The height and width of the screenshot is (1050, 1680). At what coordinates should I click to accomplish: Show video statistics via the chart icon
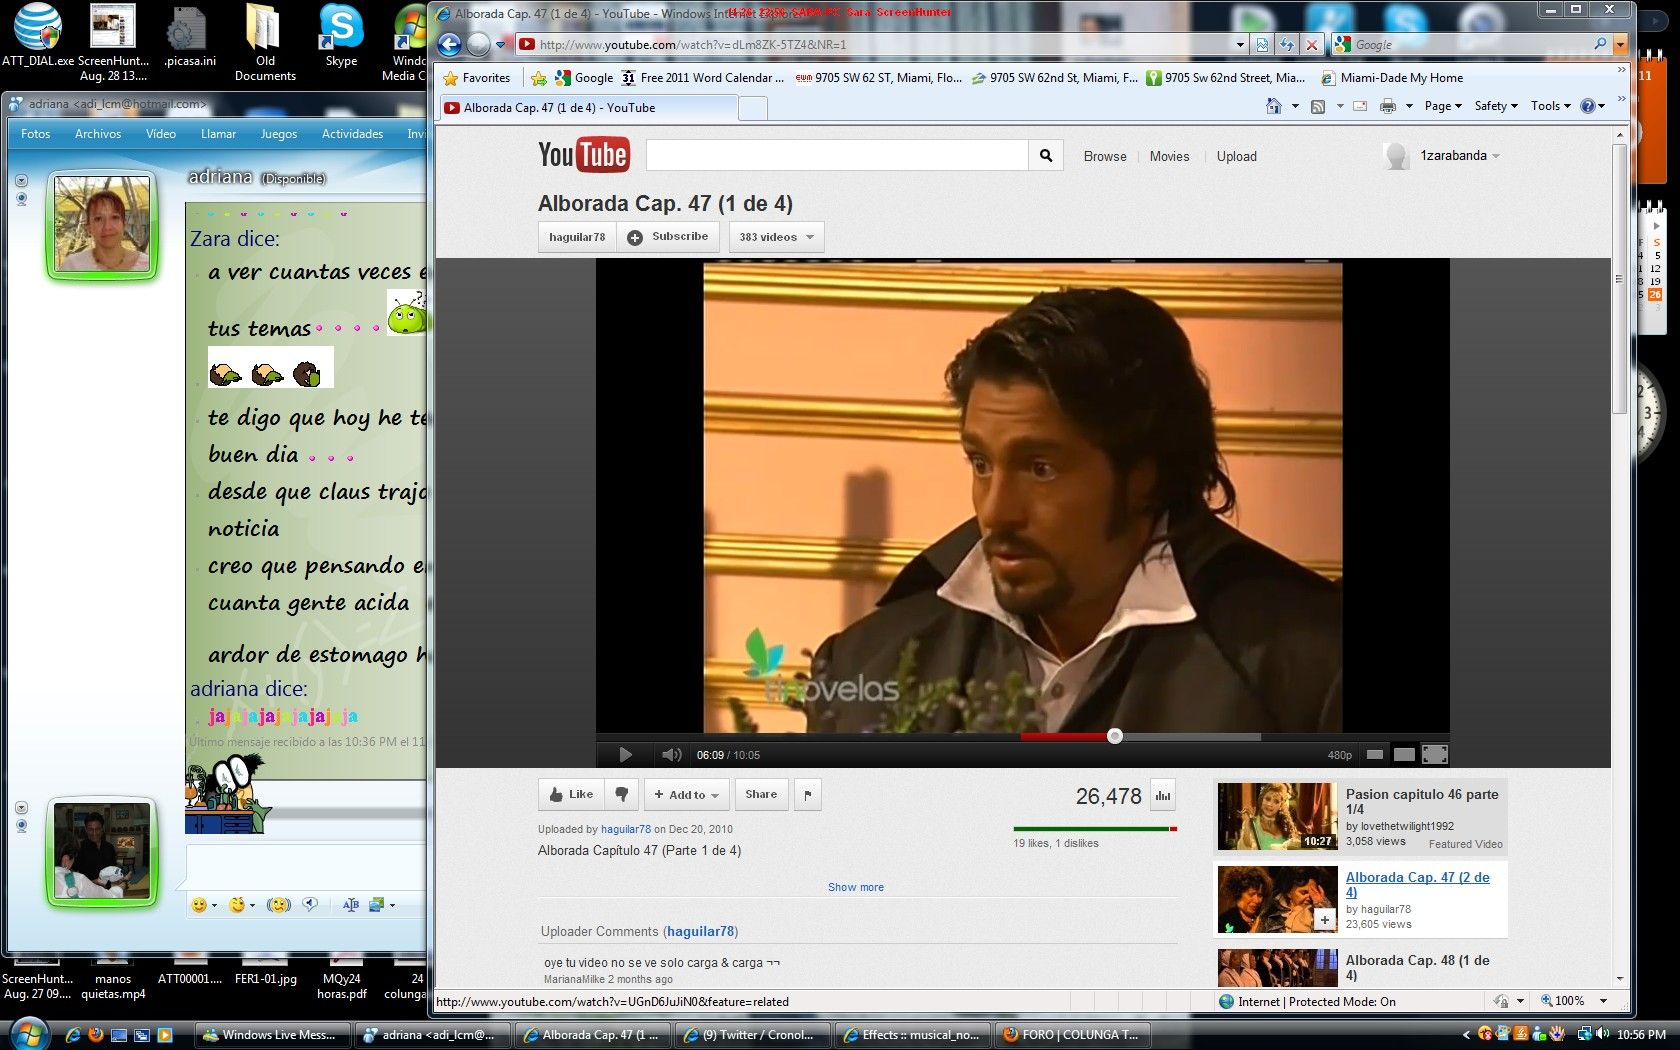1163,796
